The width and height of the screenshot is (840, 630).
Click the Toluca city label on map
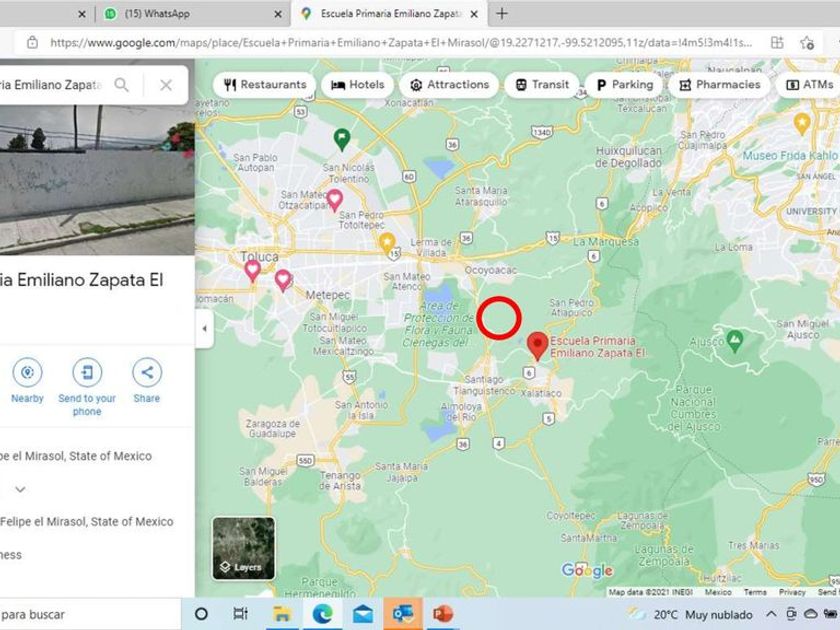point(259,256)
